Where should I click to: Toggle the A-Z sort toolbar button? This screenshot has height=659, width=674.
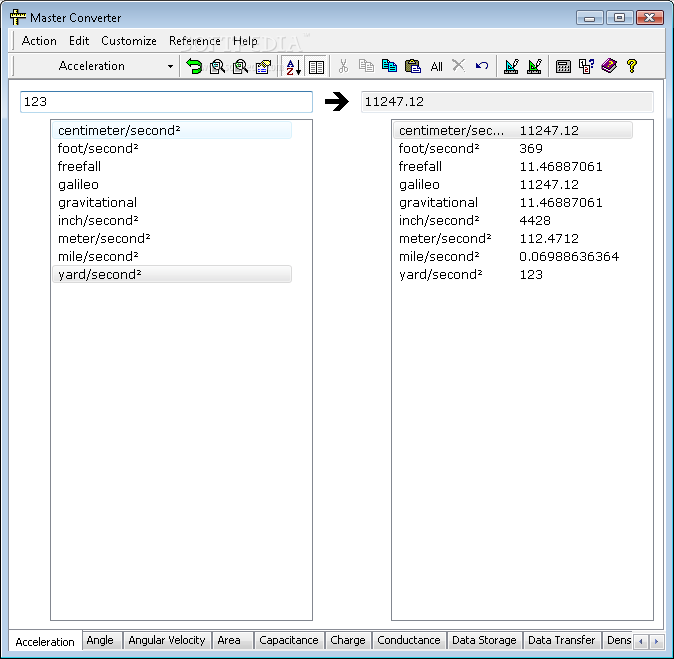(293, 67)
